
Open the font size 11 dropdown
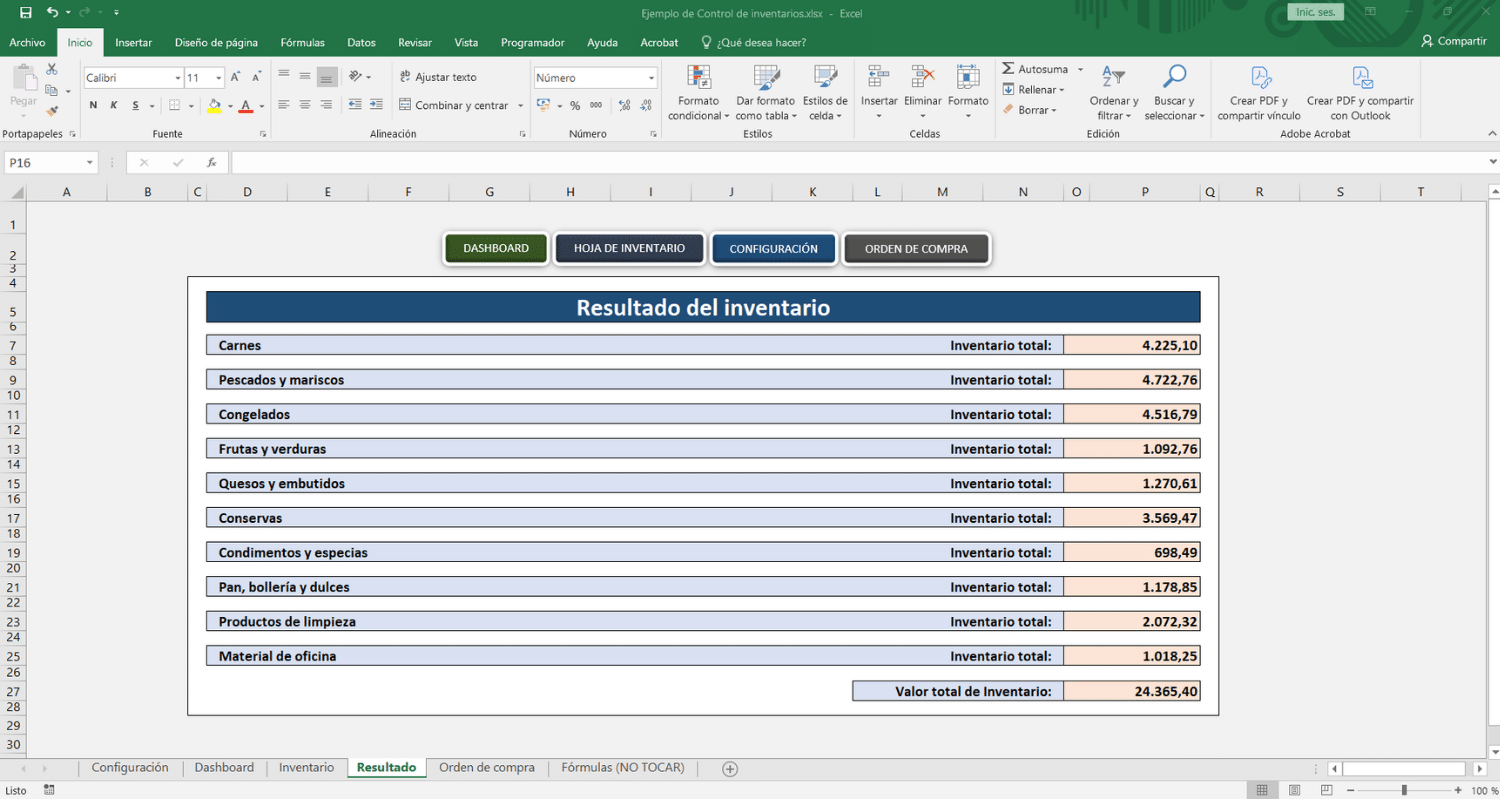[219, 77]
